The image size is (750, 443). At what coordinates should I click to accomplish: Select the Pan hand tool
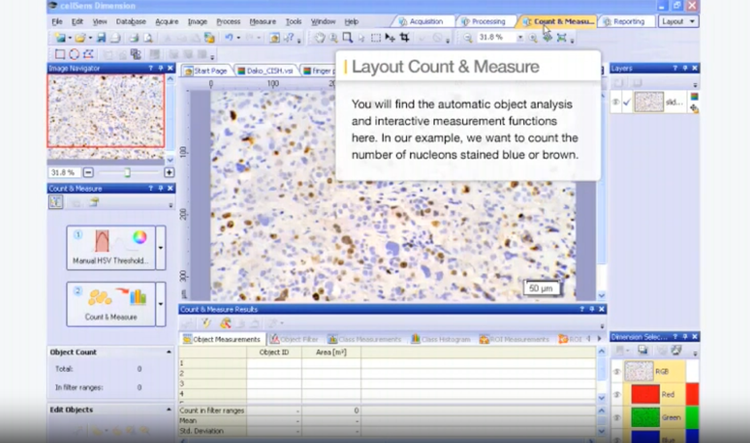pyautogui.click(x=320, y=37)
